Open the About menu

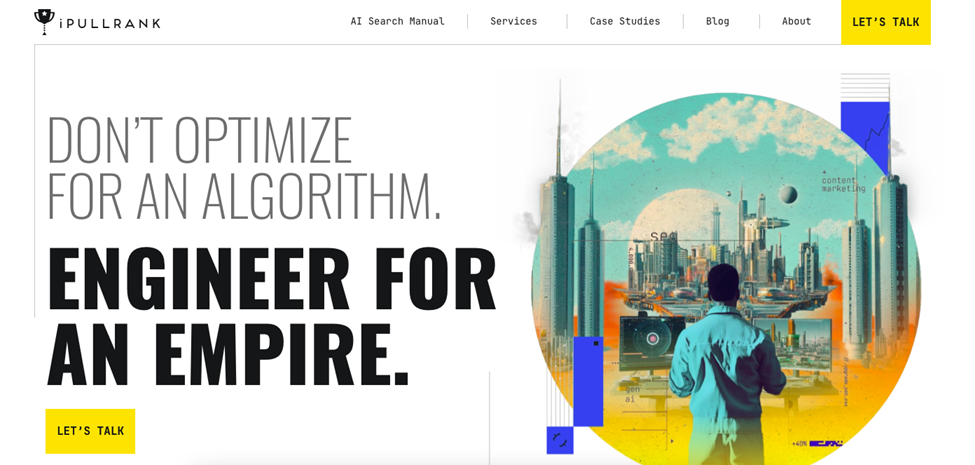pyautogui.click(x=797, y=21)
